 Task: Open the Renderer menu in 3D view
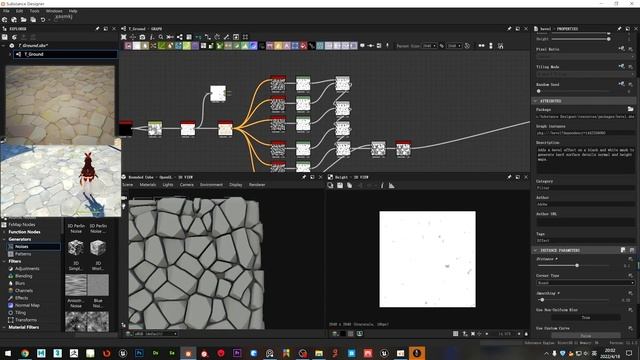(x=257, y=185)
